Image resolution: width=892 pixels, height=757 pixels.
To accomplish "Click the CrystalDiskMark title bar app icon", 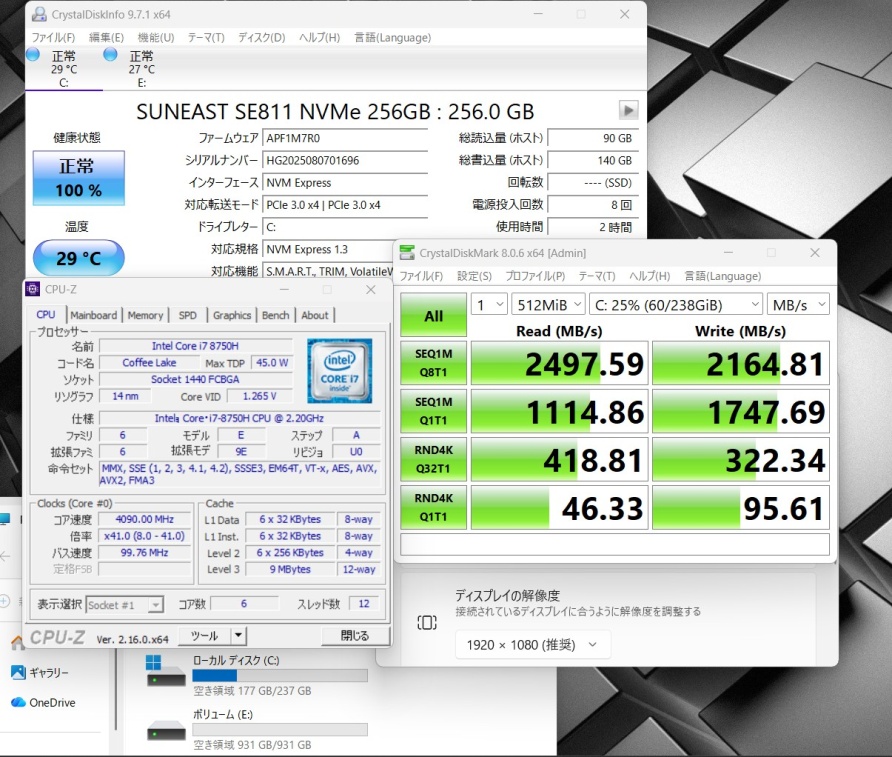I will tap(407, 253).
